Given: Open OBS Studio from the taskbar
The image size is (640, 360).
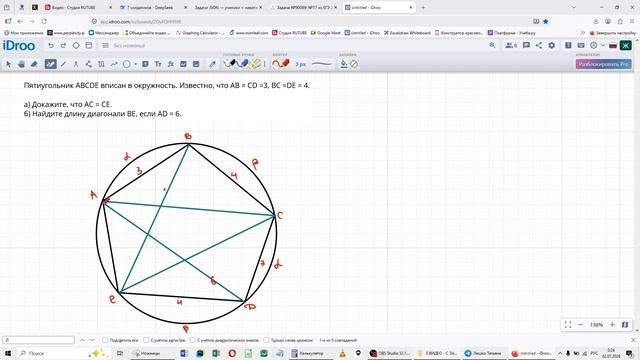Looking at the screenshot, I should (x=390, y=353).
